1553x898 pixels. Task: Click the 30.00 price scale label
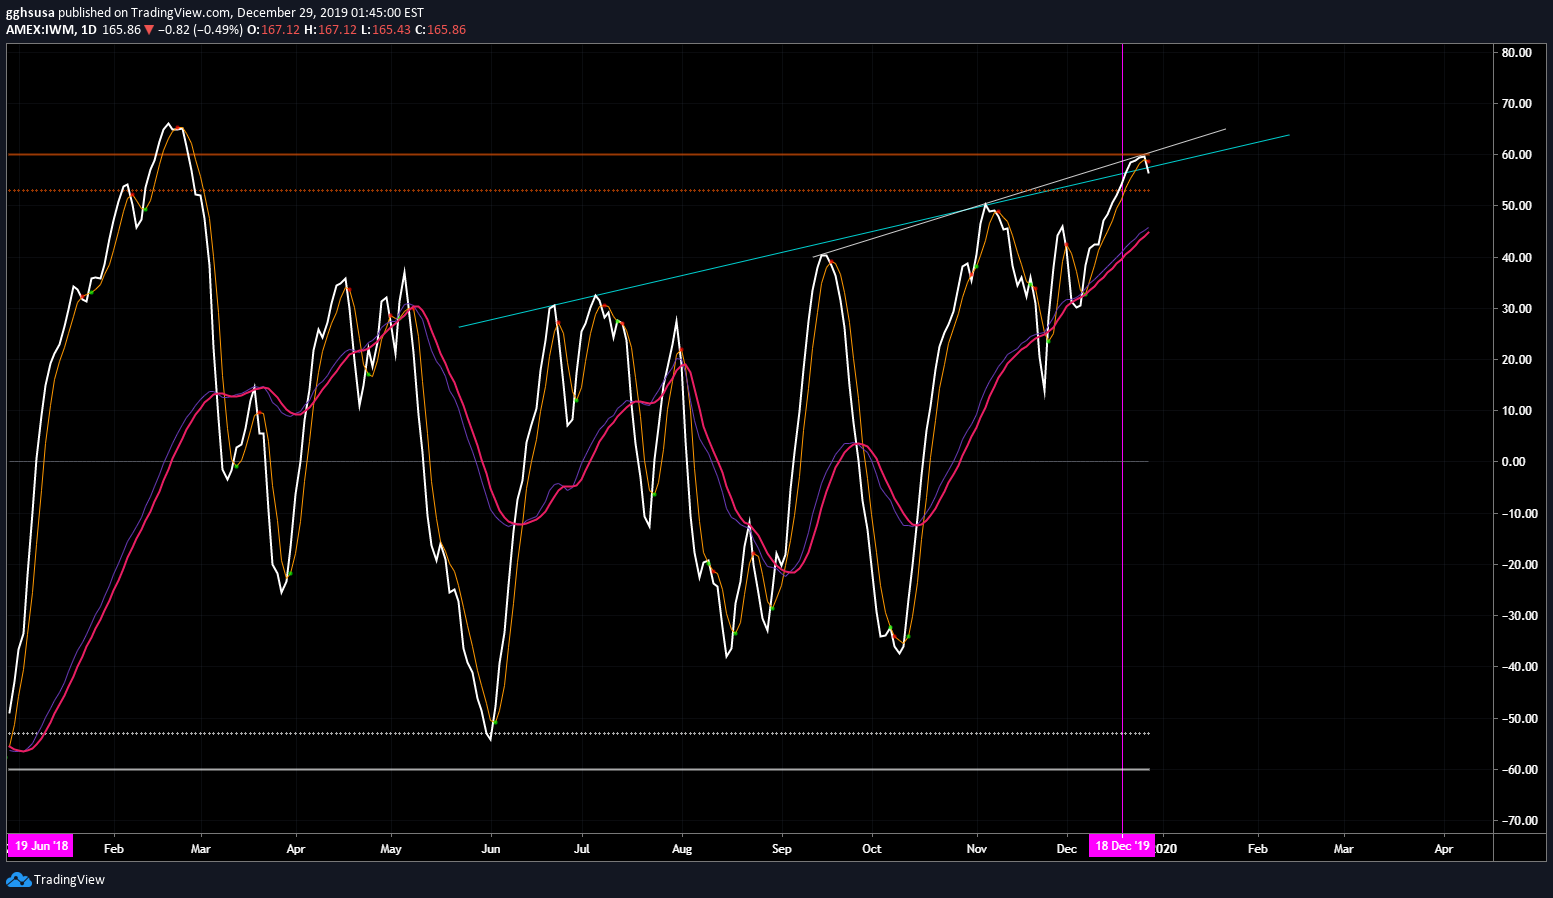coord(1516,309)
